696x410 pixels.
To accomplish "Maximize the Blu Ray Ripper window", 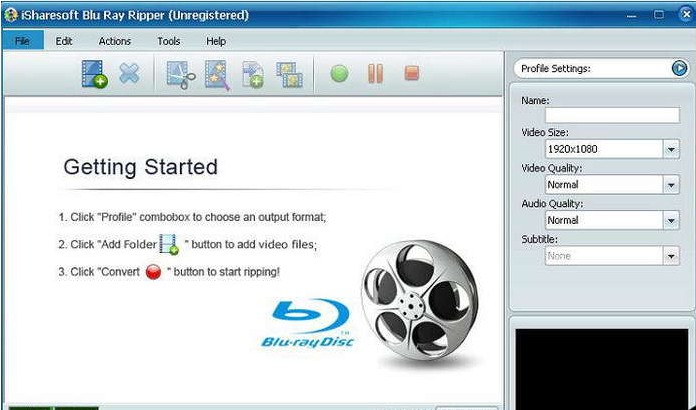I will coord(660,15).
